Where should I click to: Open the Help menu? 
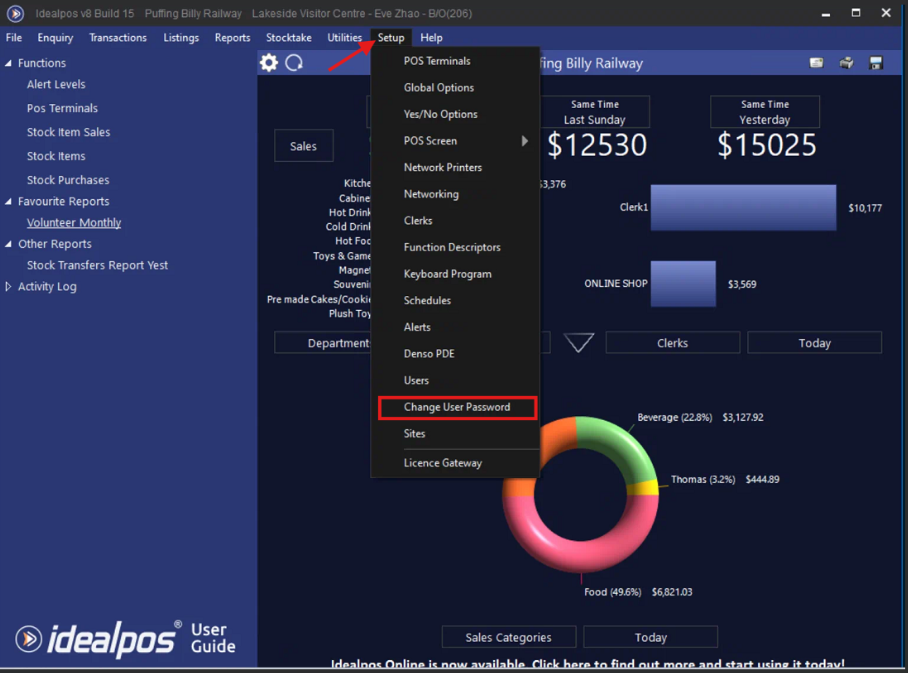tap(431, 38)
